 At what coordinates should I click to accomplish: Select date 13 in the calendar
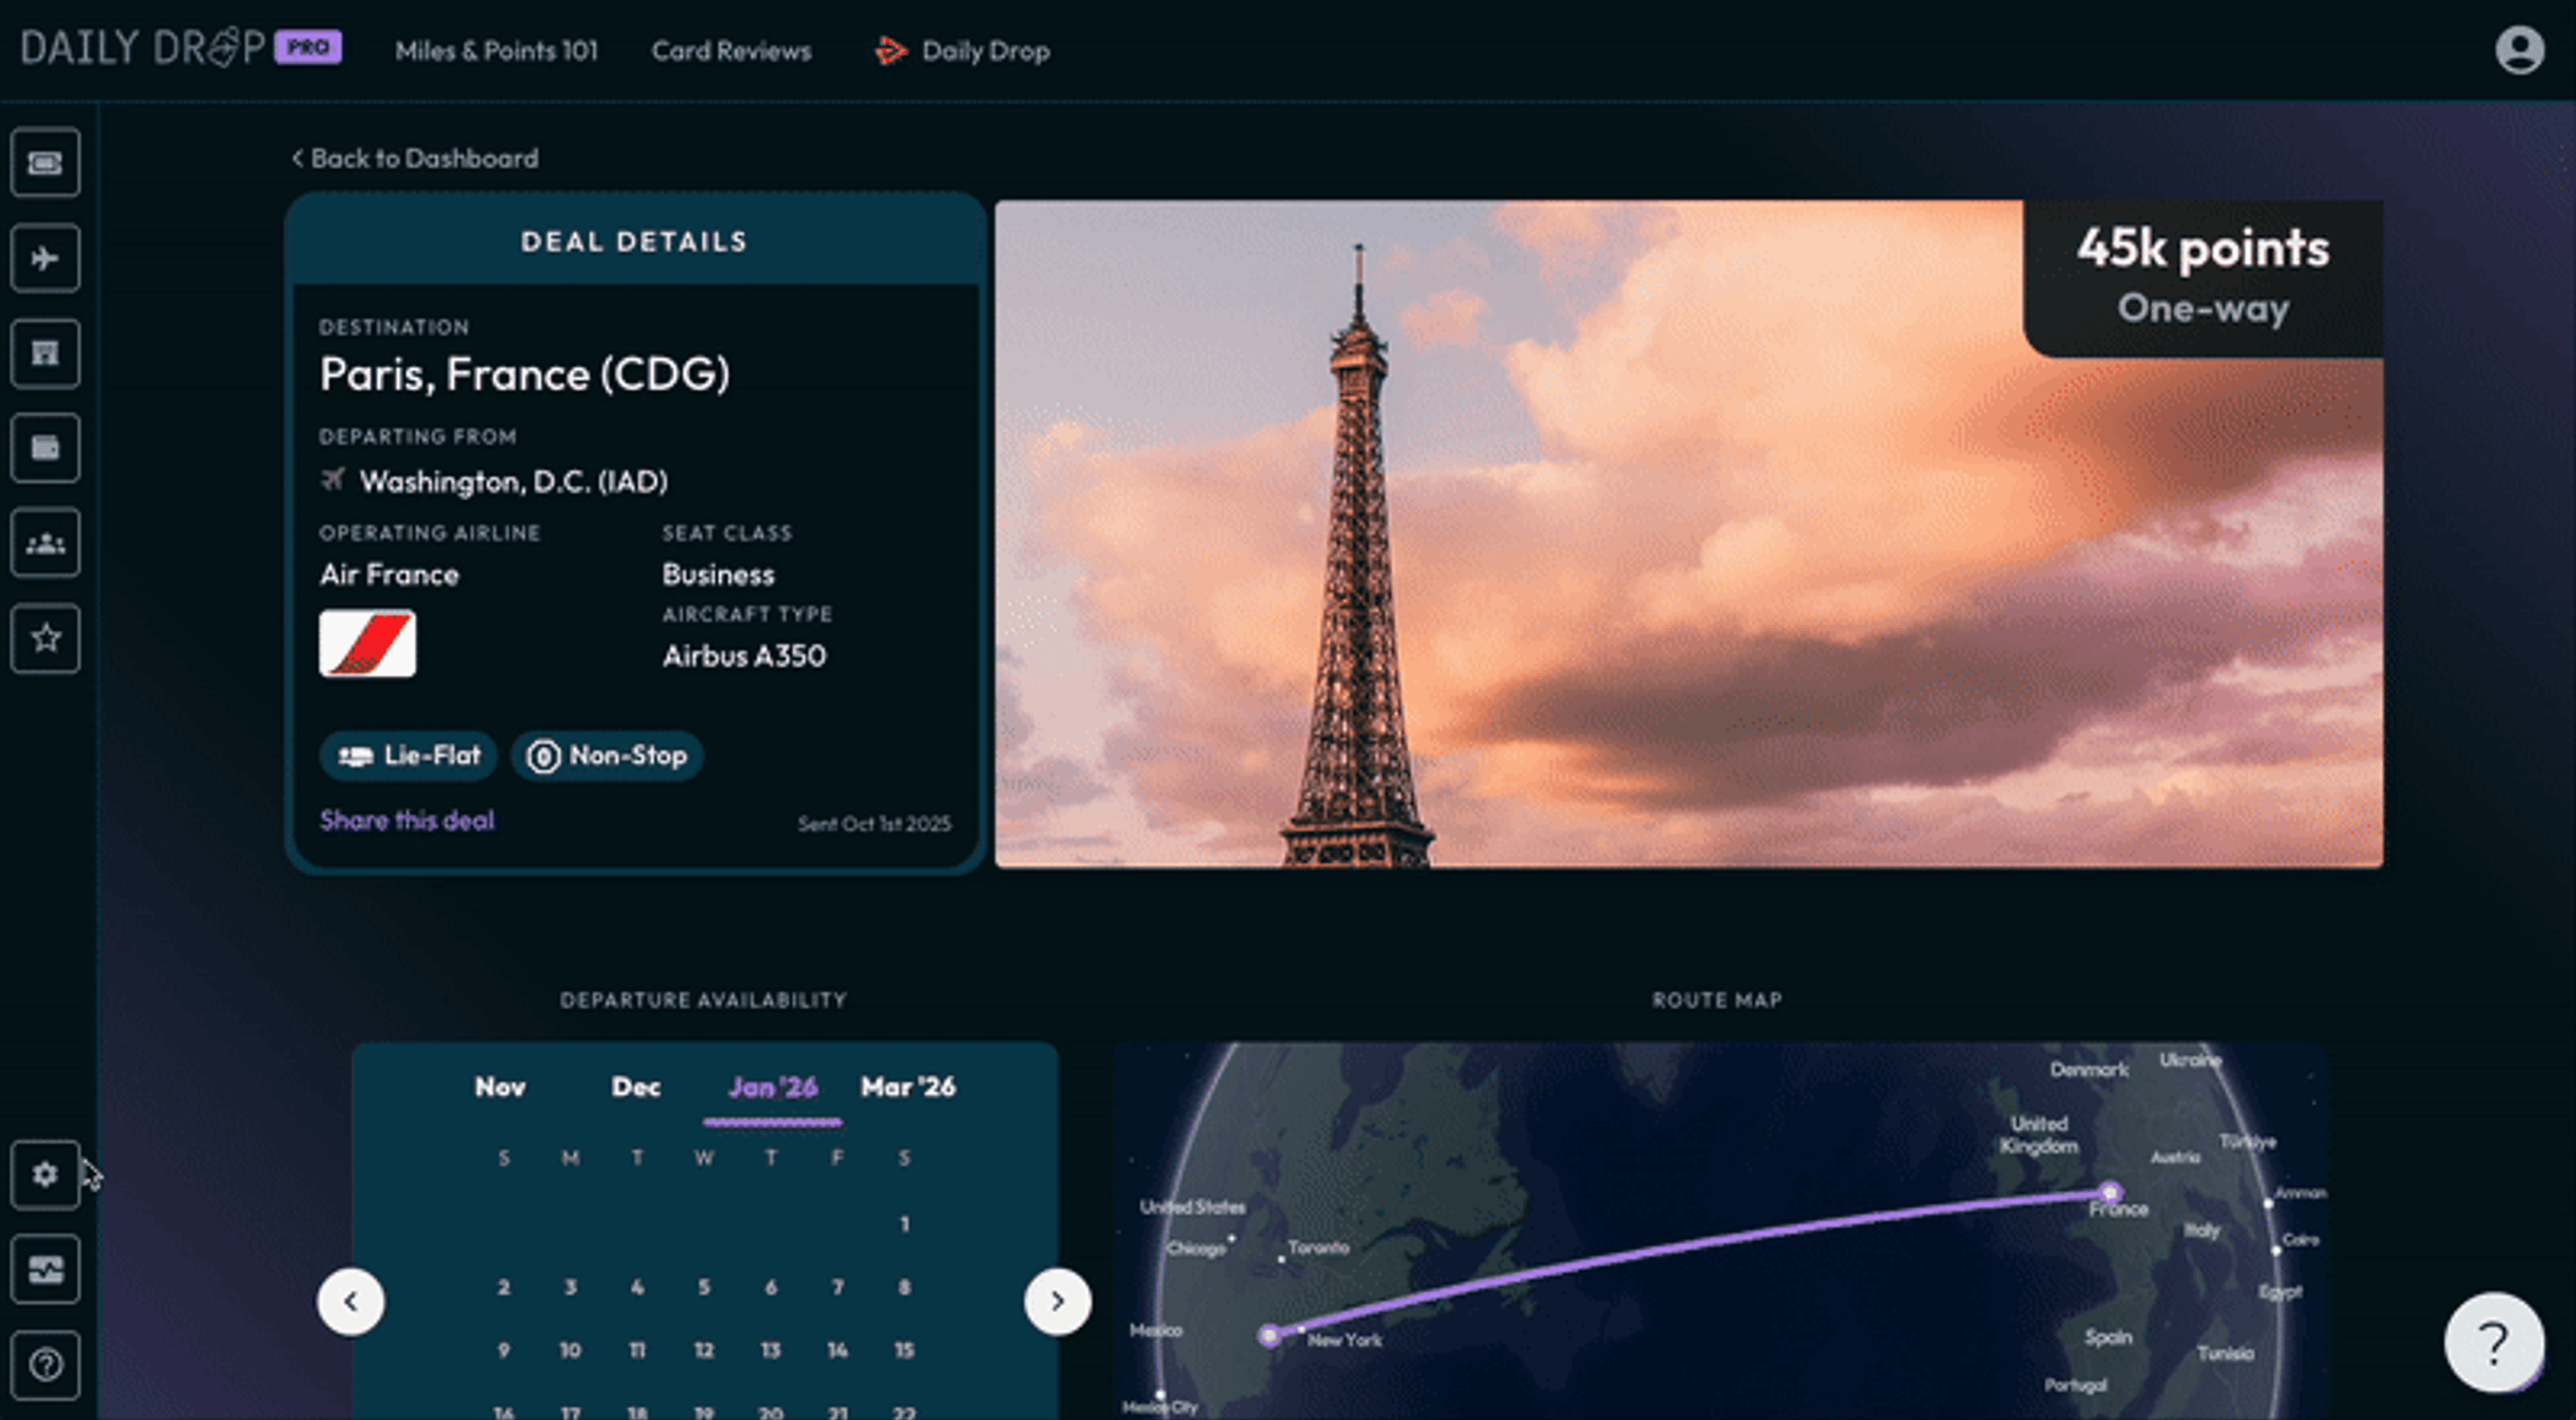(x=770, y=1350)
